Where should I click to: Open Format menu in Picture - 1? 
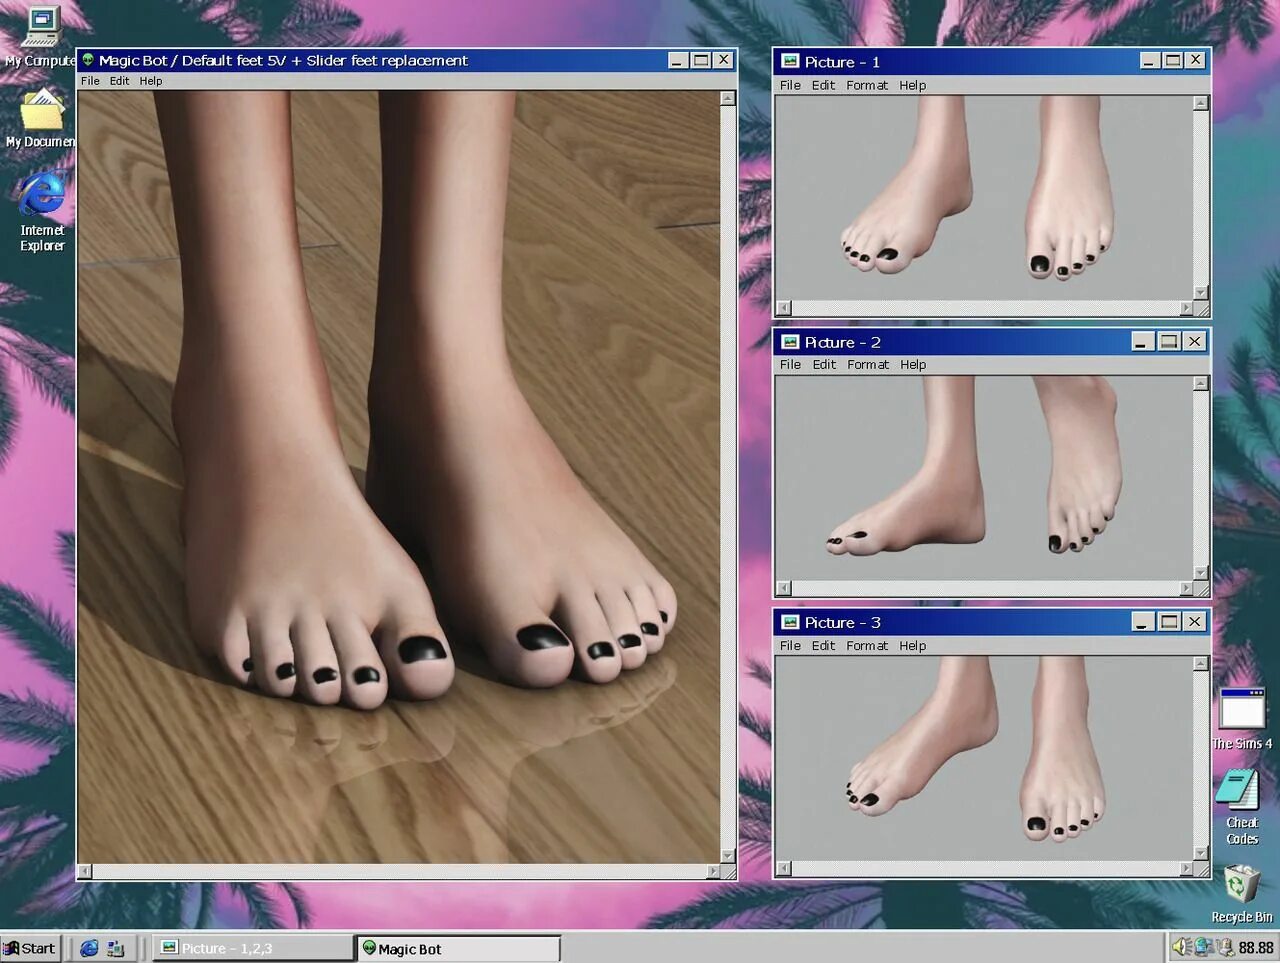pos(867,85)
